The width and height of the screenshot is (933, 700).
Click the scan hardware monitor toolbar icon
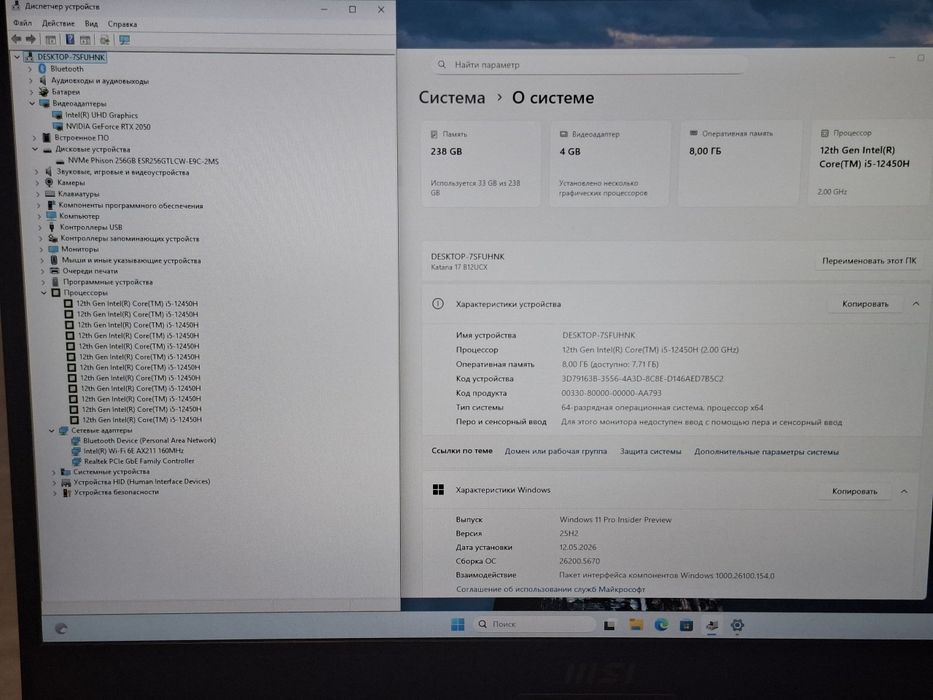click(124, 40)
